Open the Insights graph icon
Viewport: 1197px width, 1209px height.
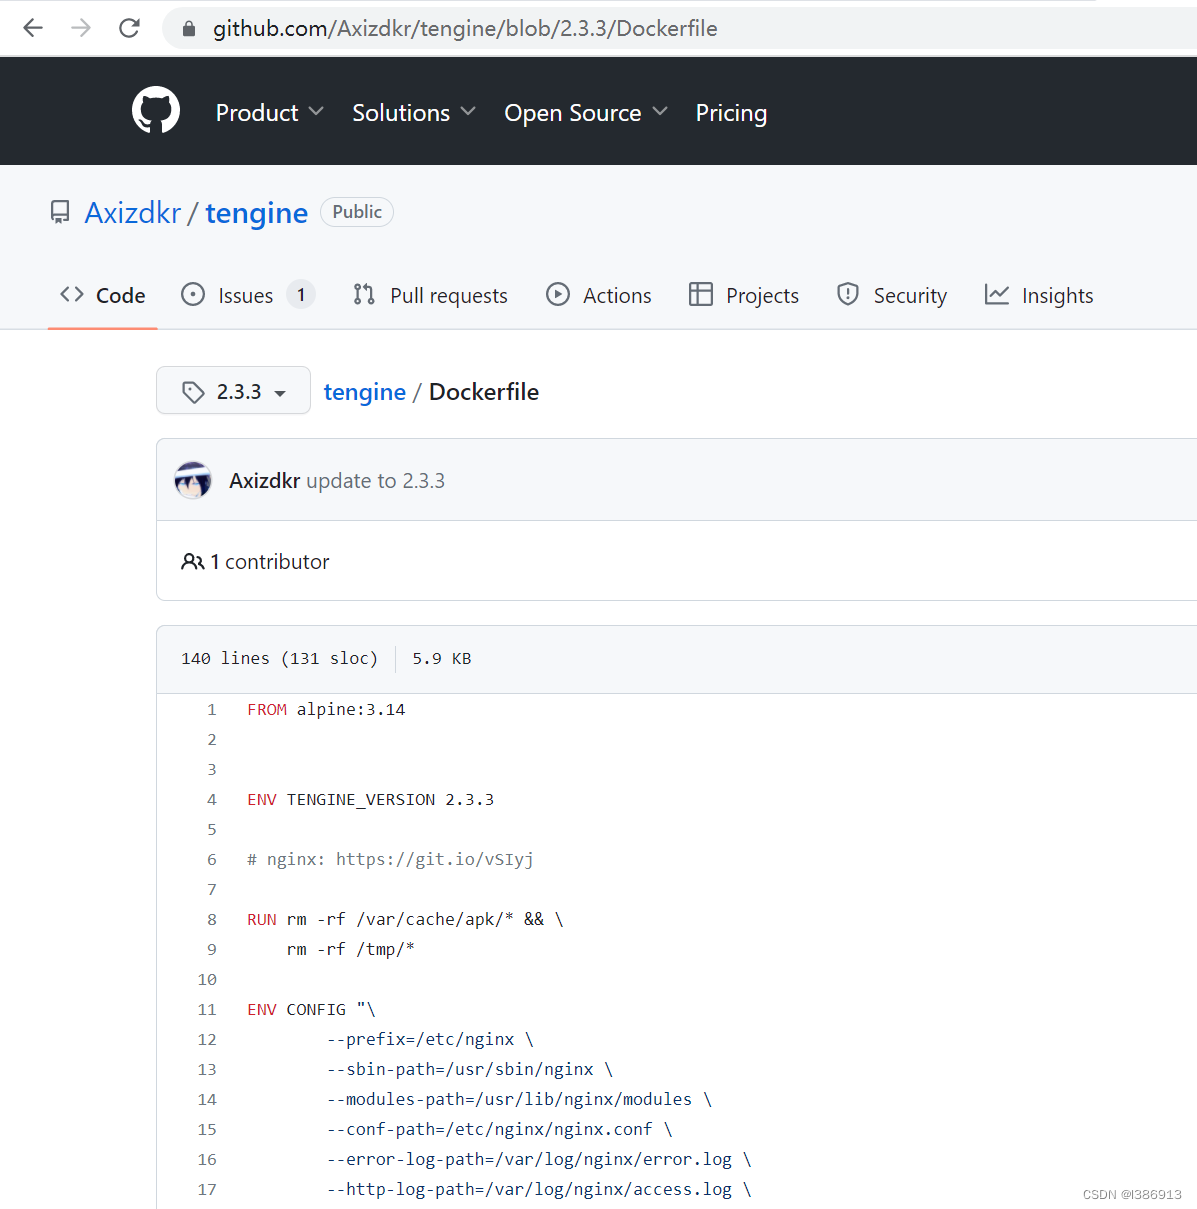997,294
